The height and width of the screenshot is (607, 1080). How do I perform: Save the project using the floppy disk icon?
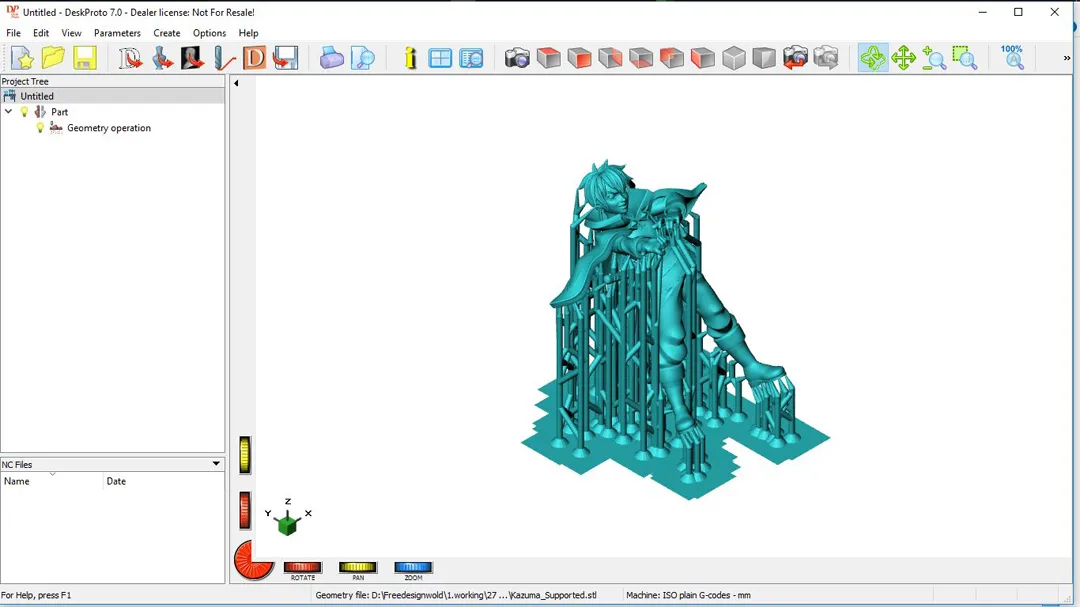[85, 58]
